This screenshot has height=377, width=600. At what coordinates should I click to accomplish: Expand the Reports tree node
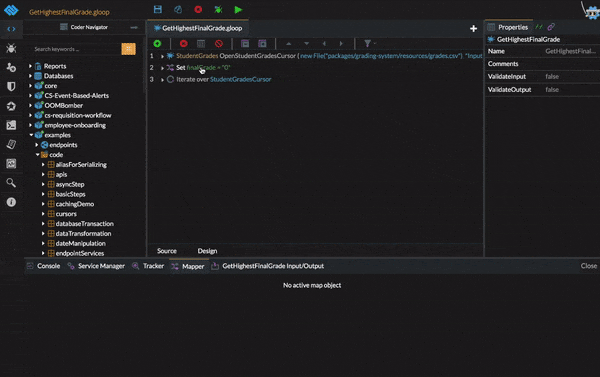[x=30, y=66]
